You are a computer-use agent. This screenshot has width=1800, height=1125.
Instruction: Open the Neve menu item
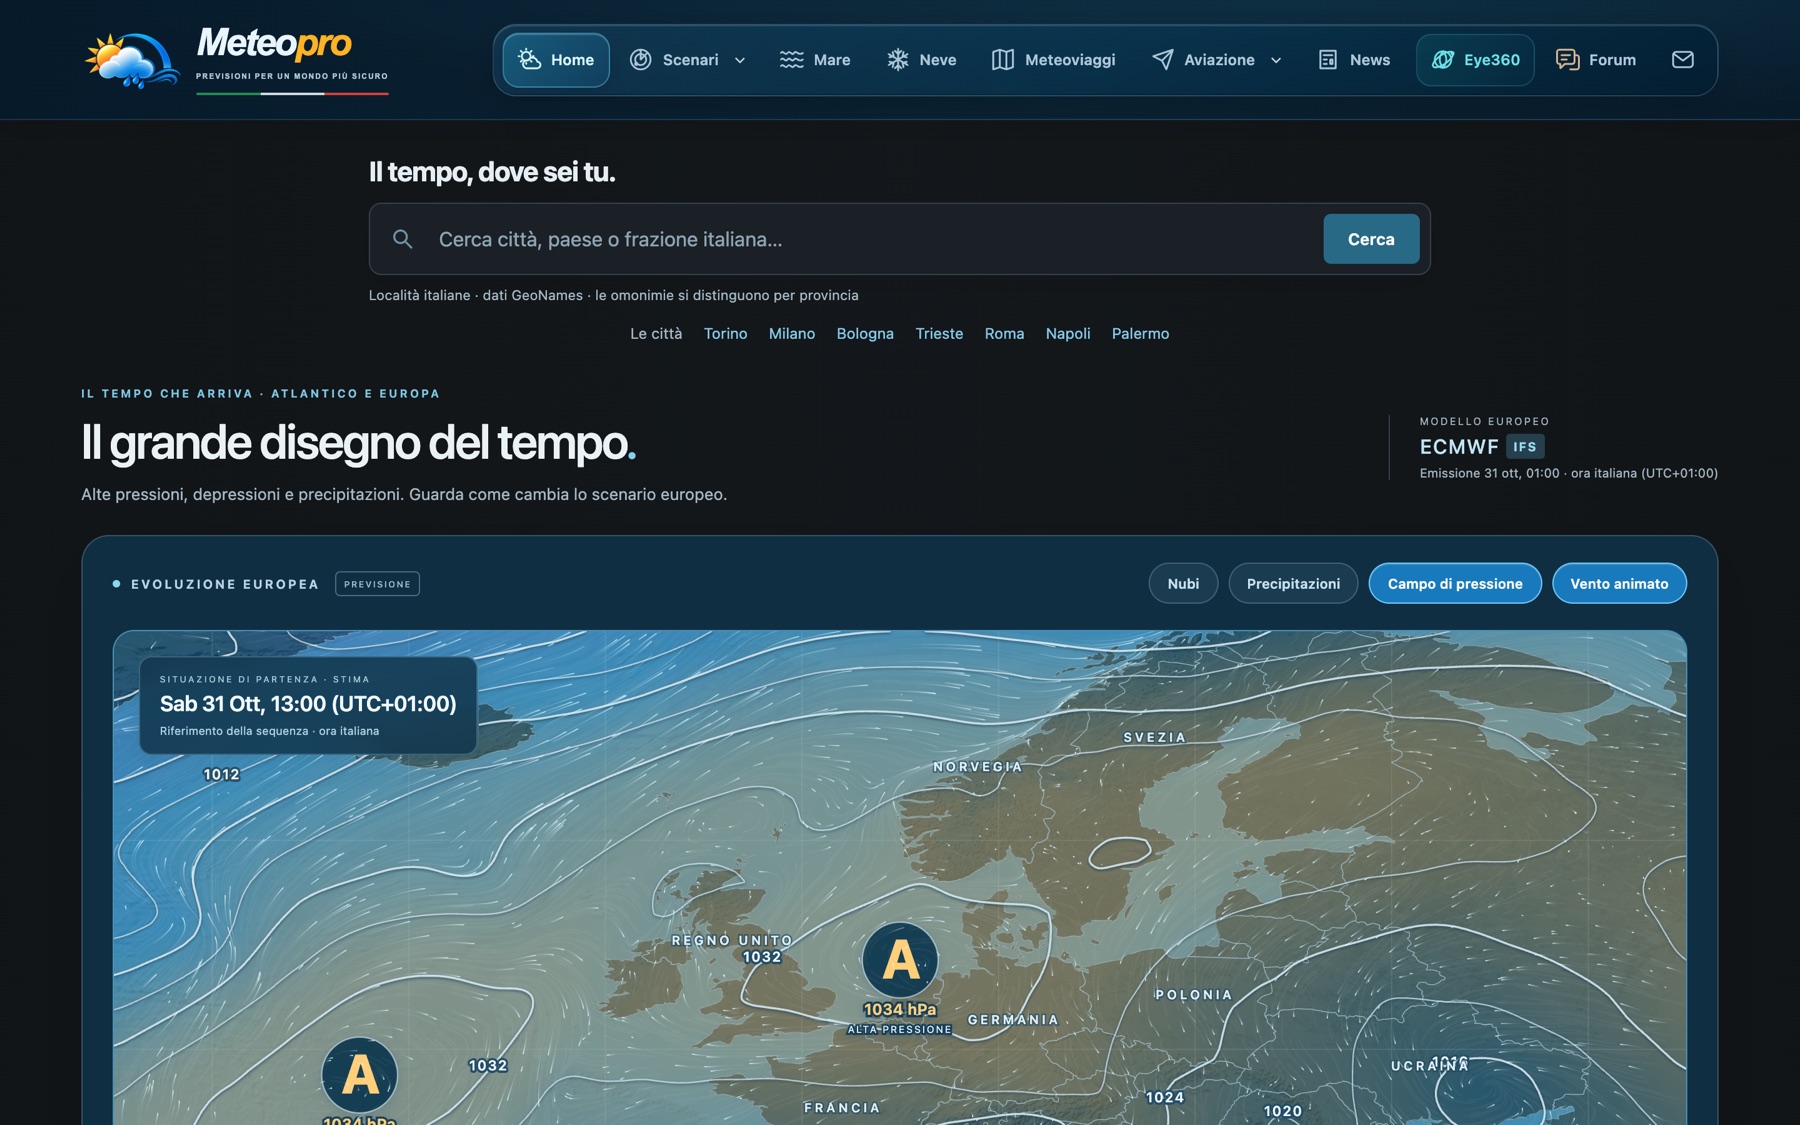coord(922,60)
